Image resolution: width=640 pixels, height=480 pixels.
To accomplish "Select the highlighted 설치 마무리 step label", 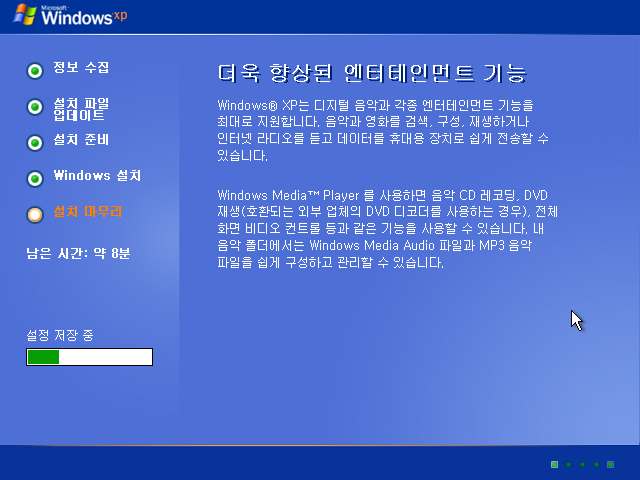I will (88, 211).
